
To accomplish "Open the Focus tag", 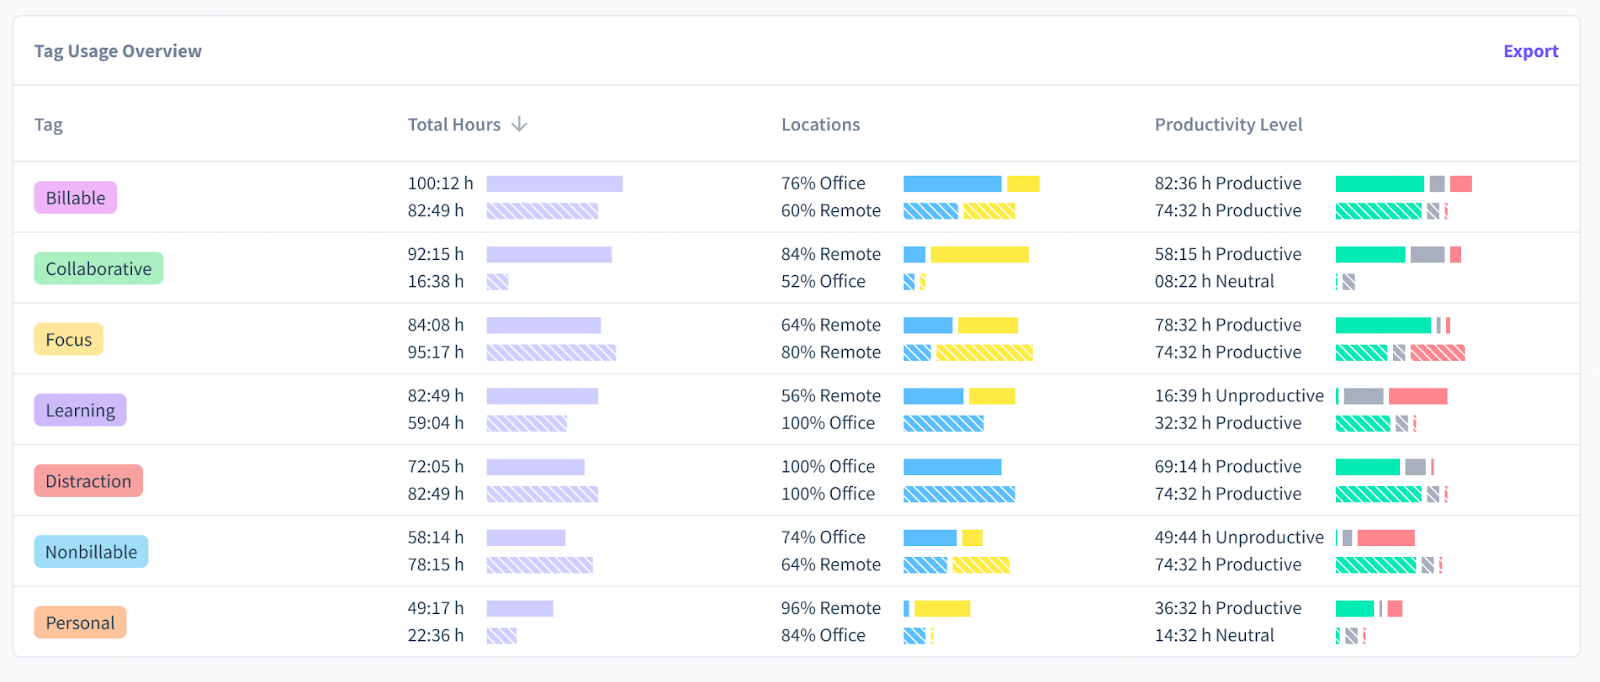I will (x=68, y=340).
